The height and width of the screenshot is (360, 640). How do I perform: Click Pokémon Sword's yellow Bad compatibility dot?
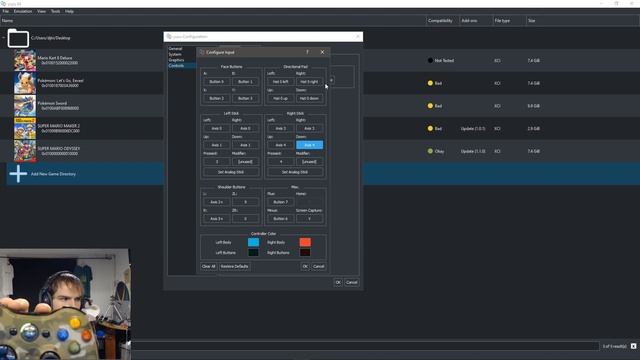click(430, 106)
